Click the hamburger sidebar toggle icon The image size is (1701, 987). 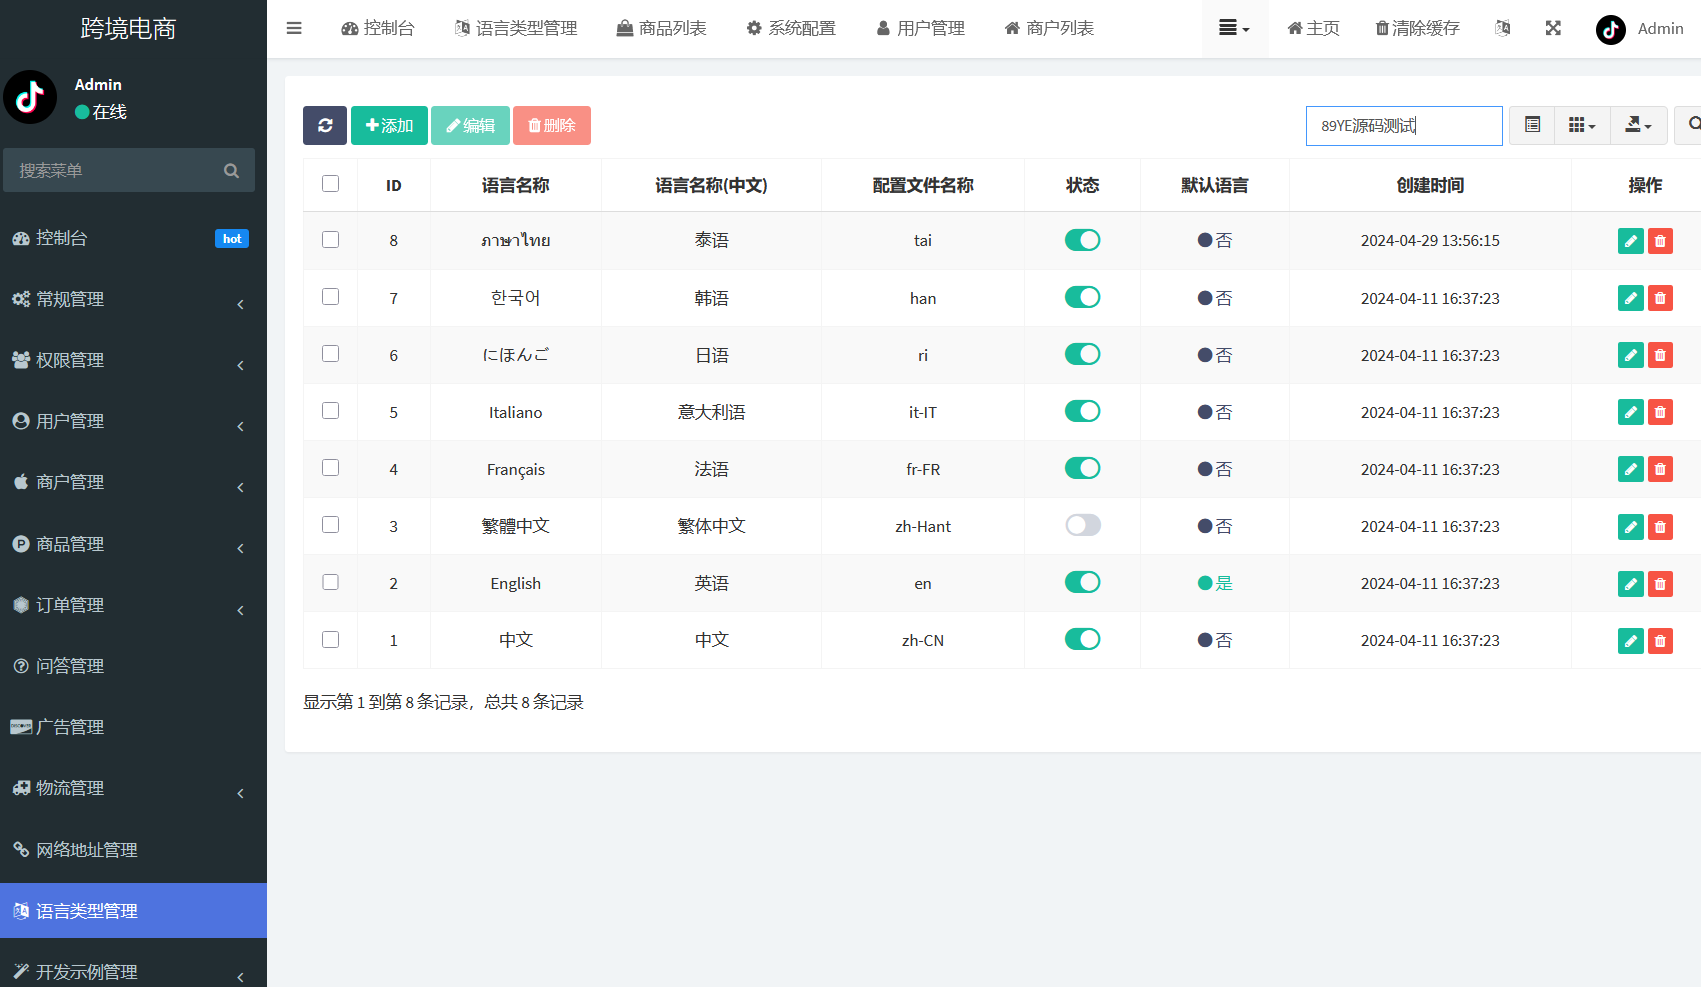(x=294, y=28)
